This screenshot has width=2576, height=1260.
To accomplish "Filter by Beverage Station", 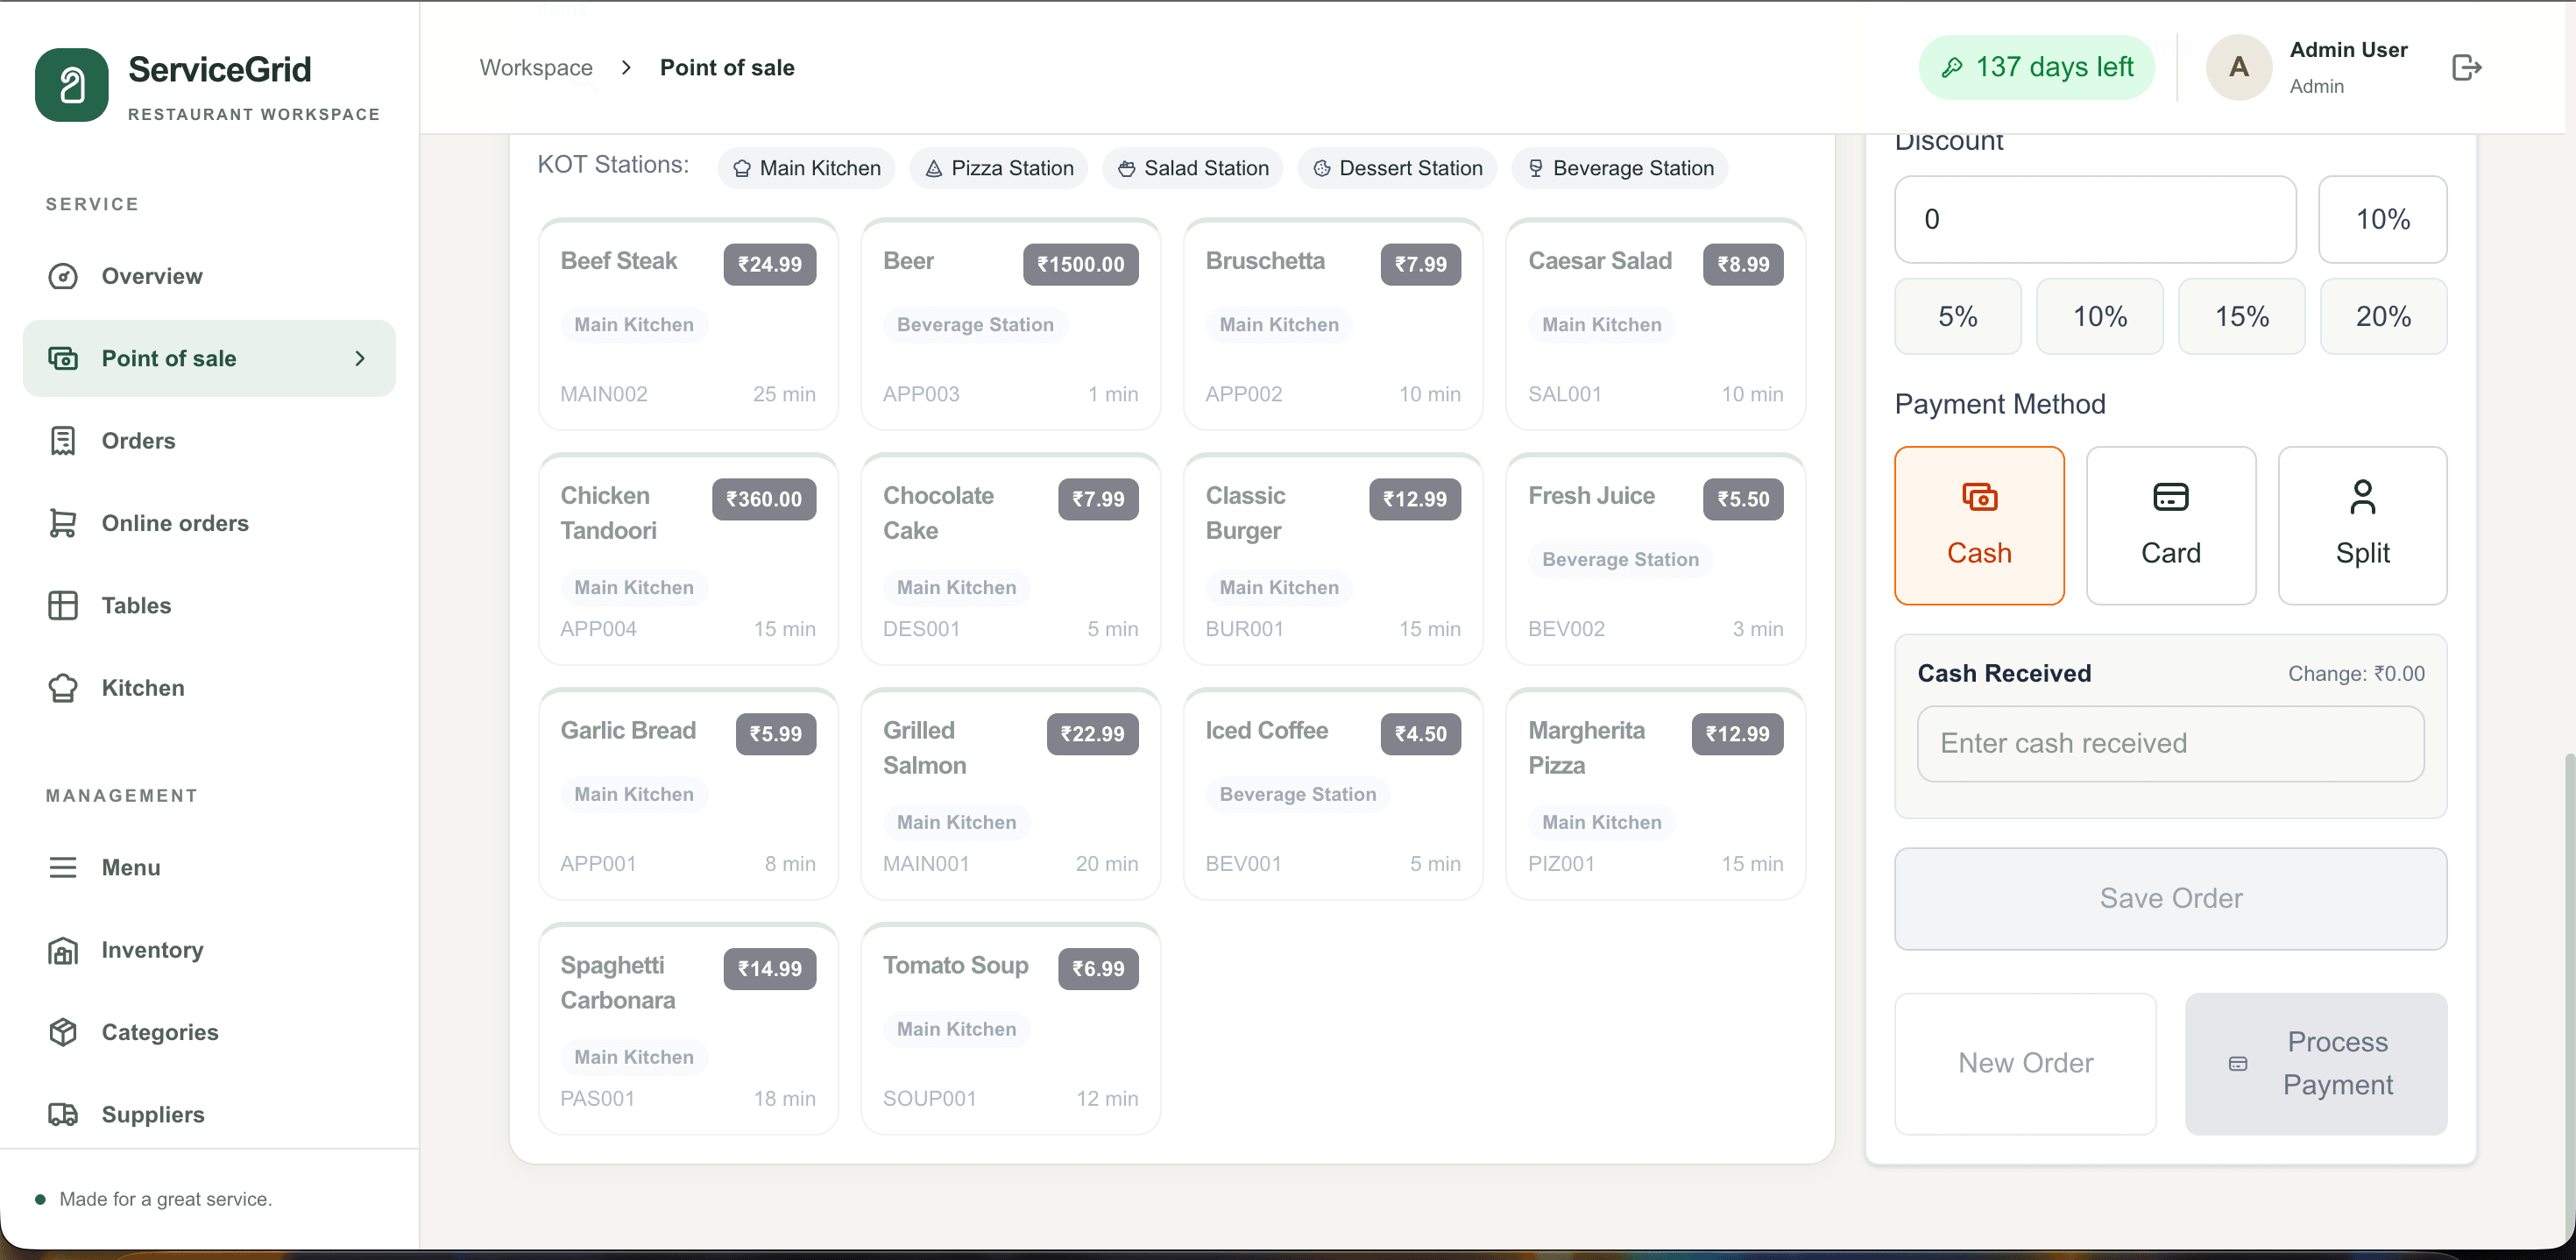I will tap(1620, 168).
